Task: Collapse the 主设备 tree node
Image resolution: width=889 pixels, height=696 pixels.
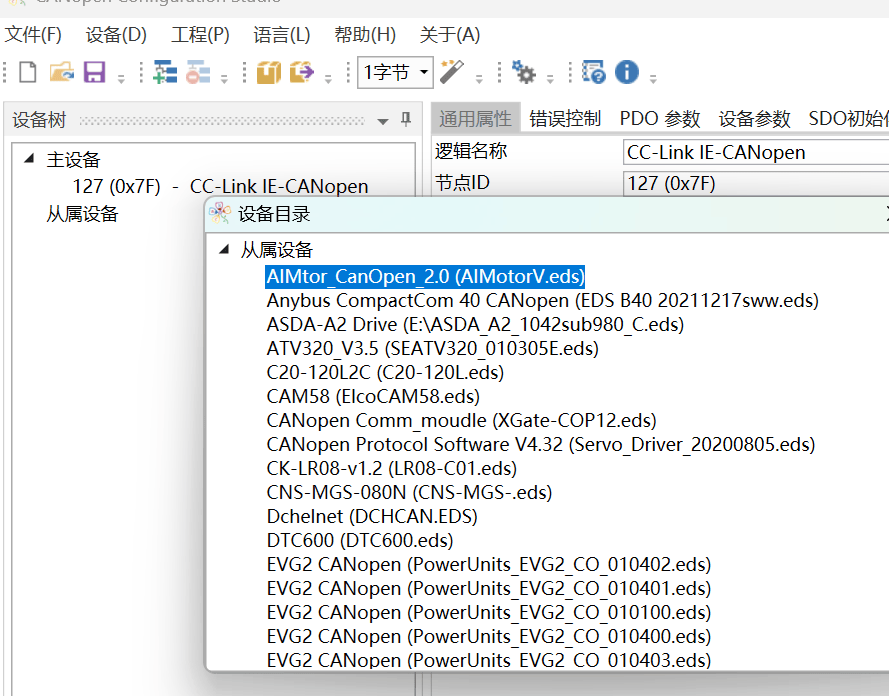Action: [x=29, y=159]
